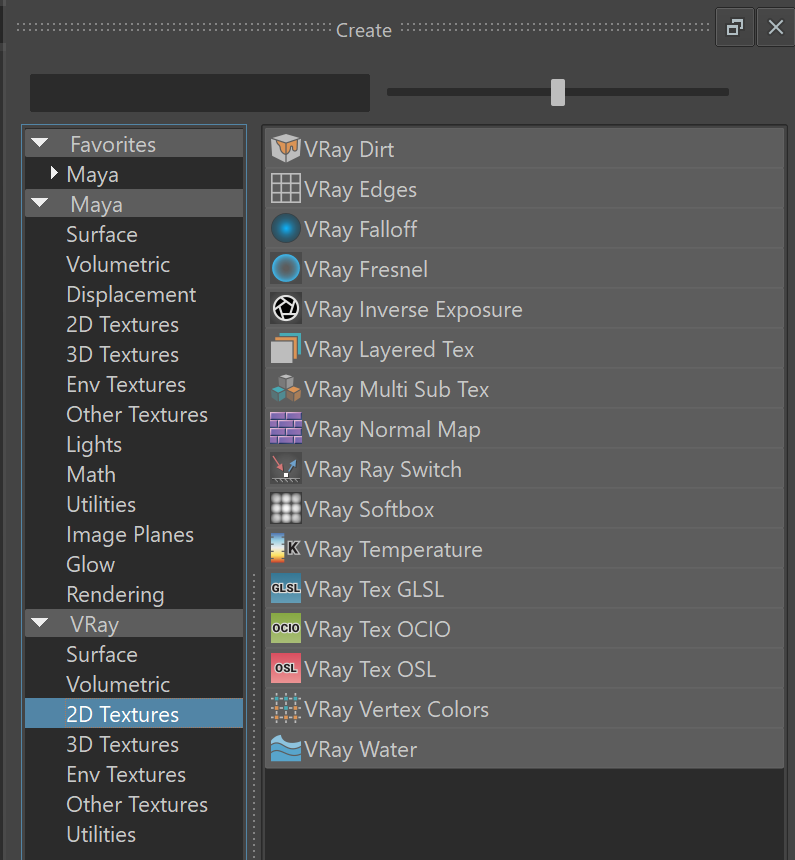The width and height of the screenshot is (795, 860).
Task: Expand the Maya item under Favorites
Action: (x=54, y=173)
